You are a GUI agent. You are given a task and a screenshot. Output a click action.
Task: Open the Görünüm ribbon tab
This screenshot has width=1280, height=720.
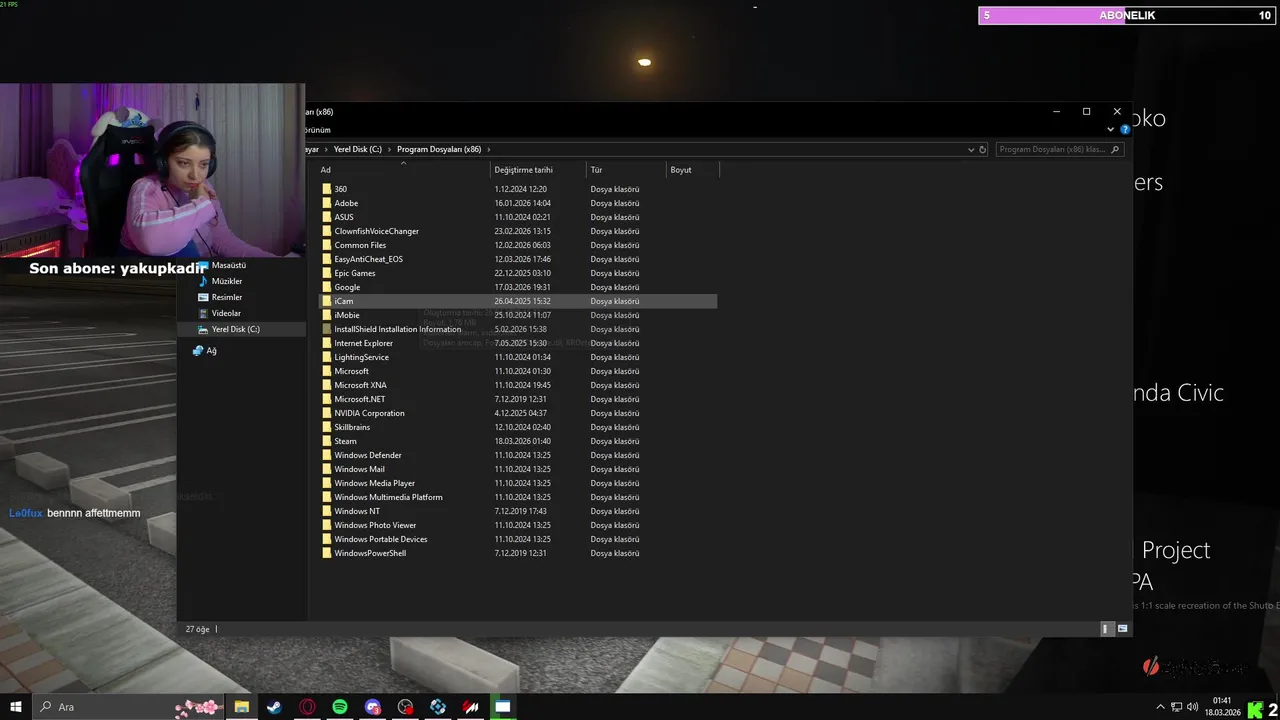tap(318, 130)
